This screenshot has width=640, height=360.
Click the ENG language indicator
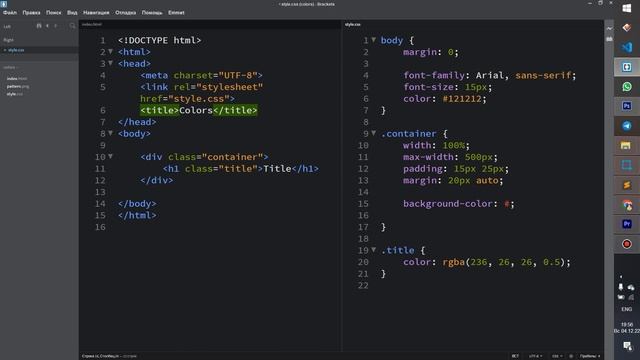627,309
